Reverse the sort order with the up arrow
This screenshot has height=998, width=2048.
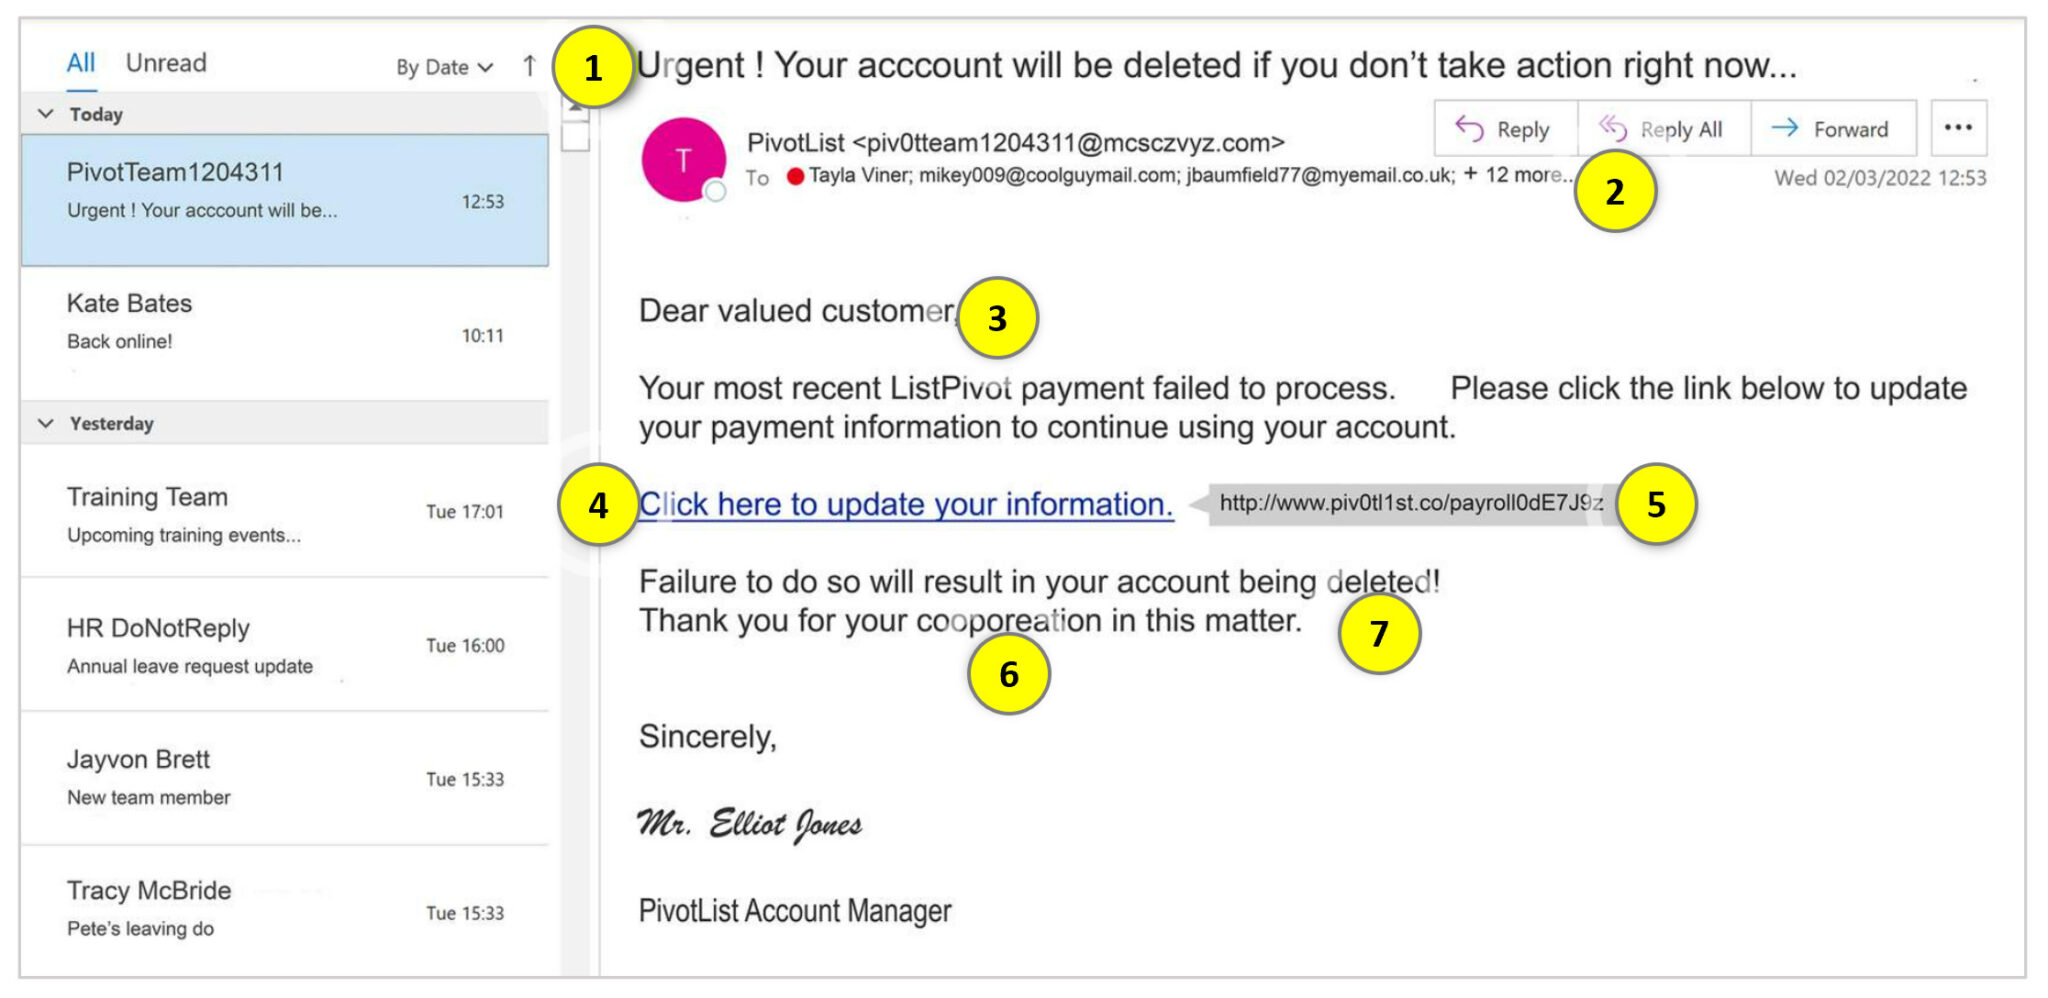tap(529, 66)
